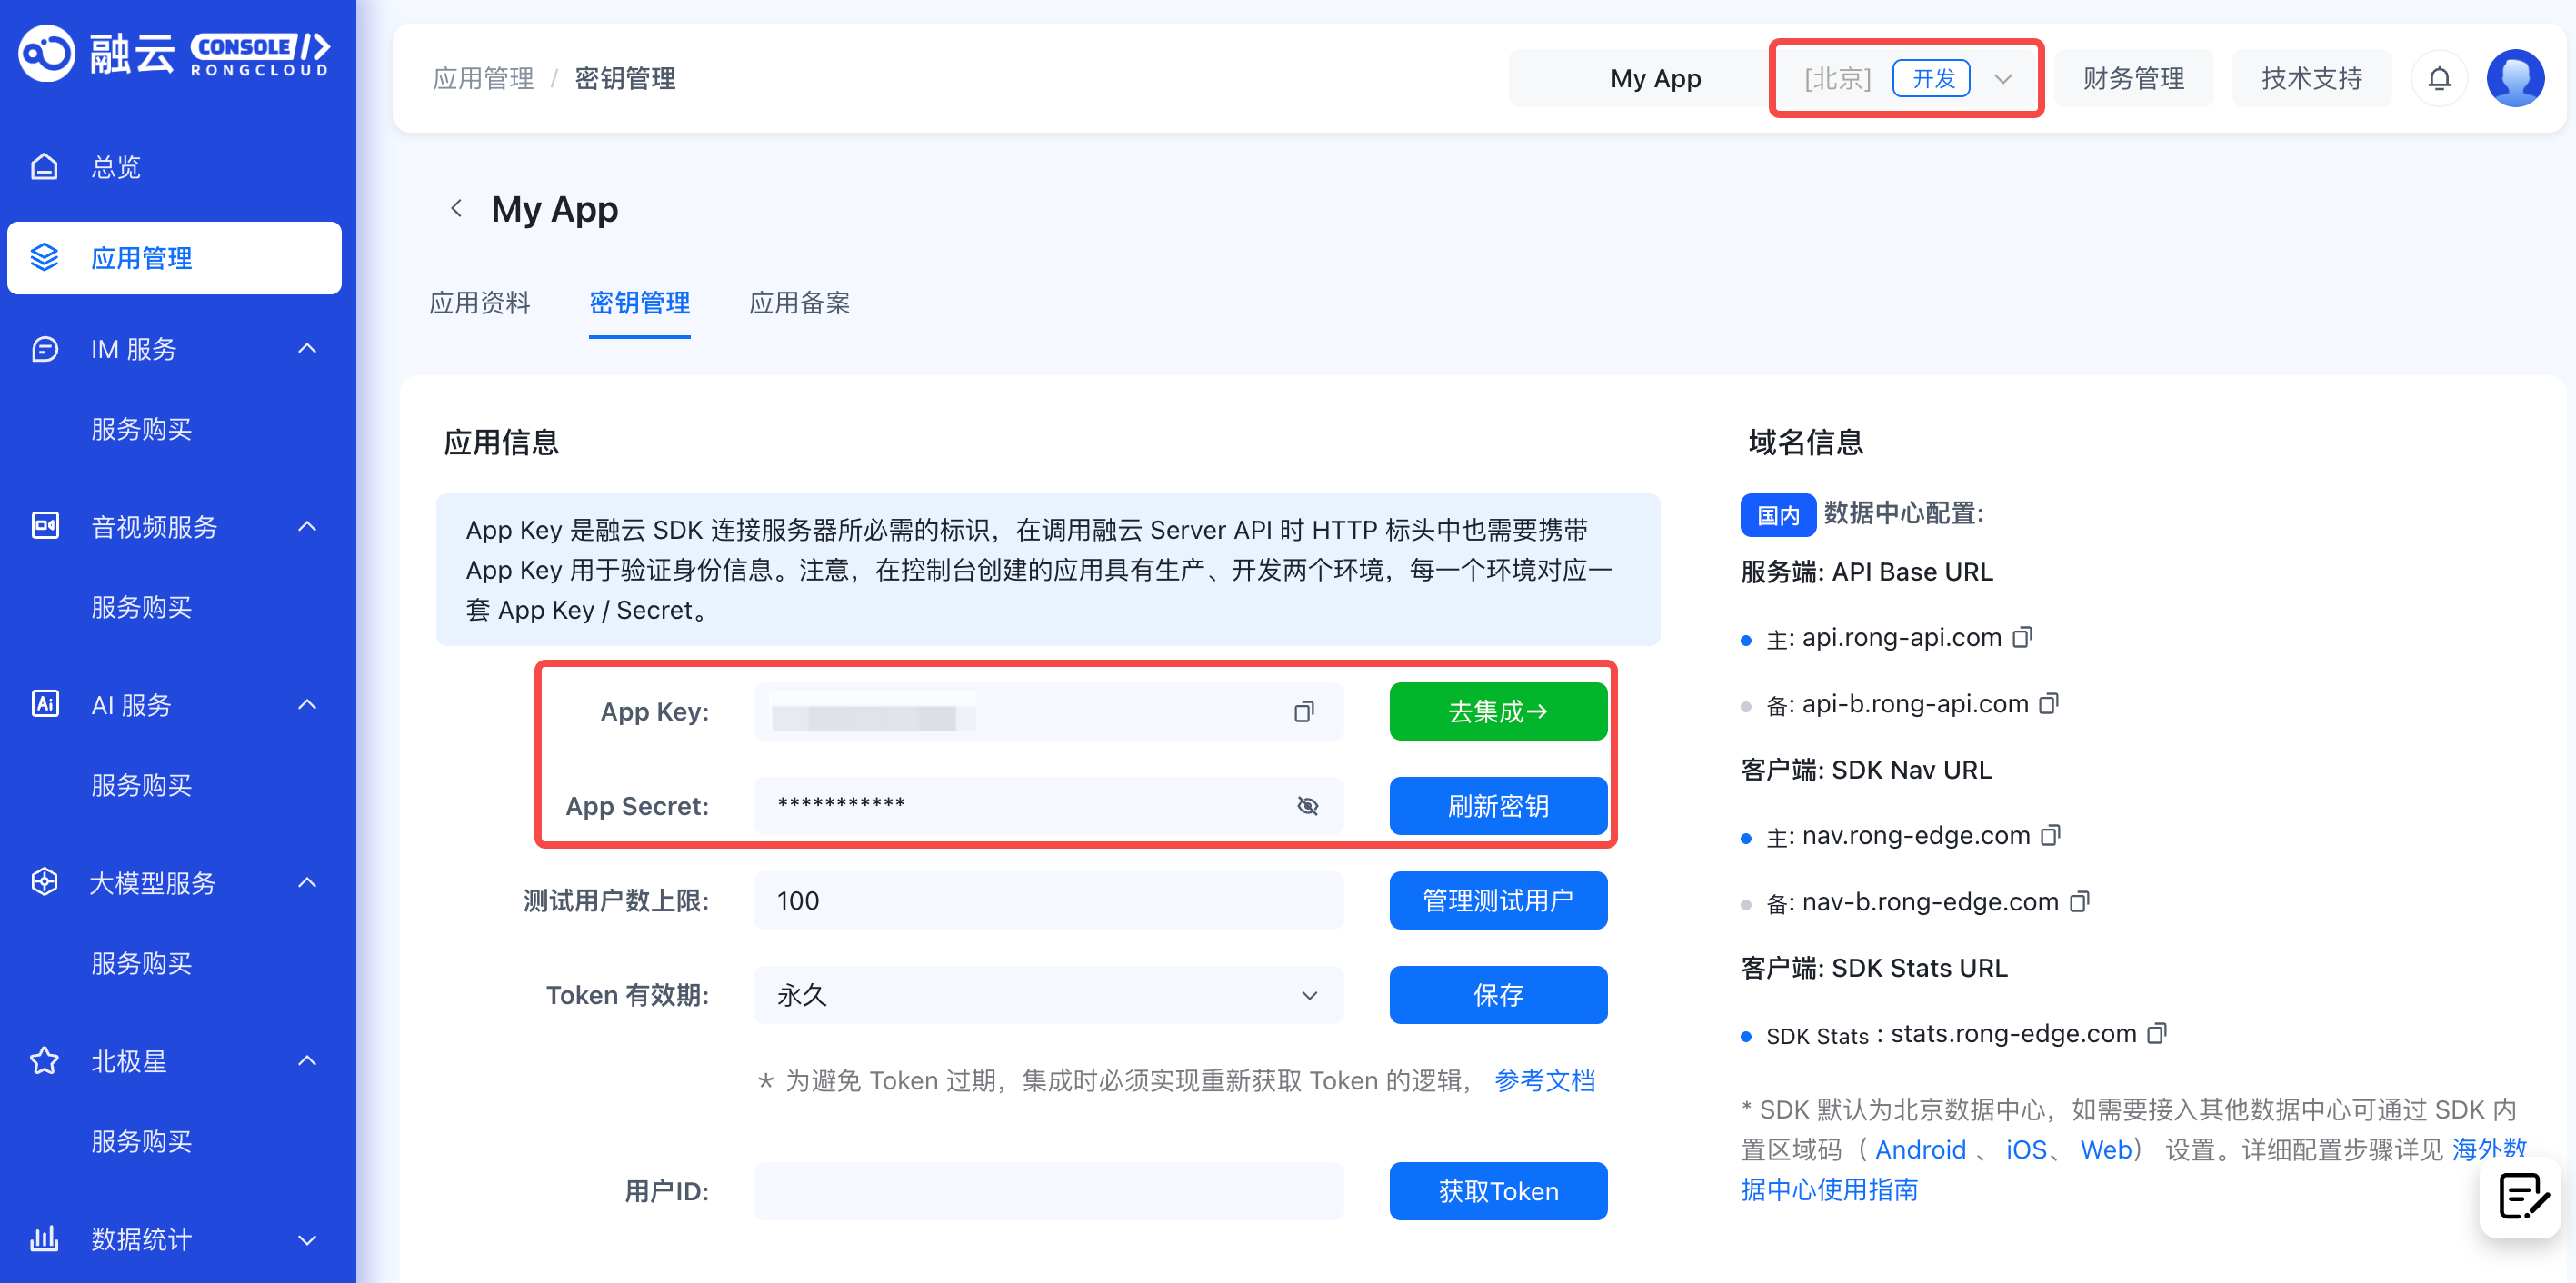Click the 北极星 star icon

pyautogui.click(x=44, y=1060)
